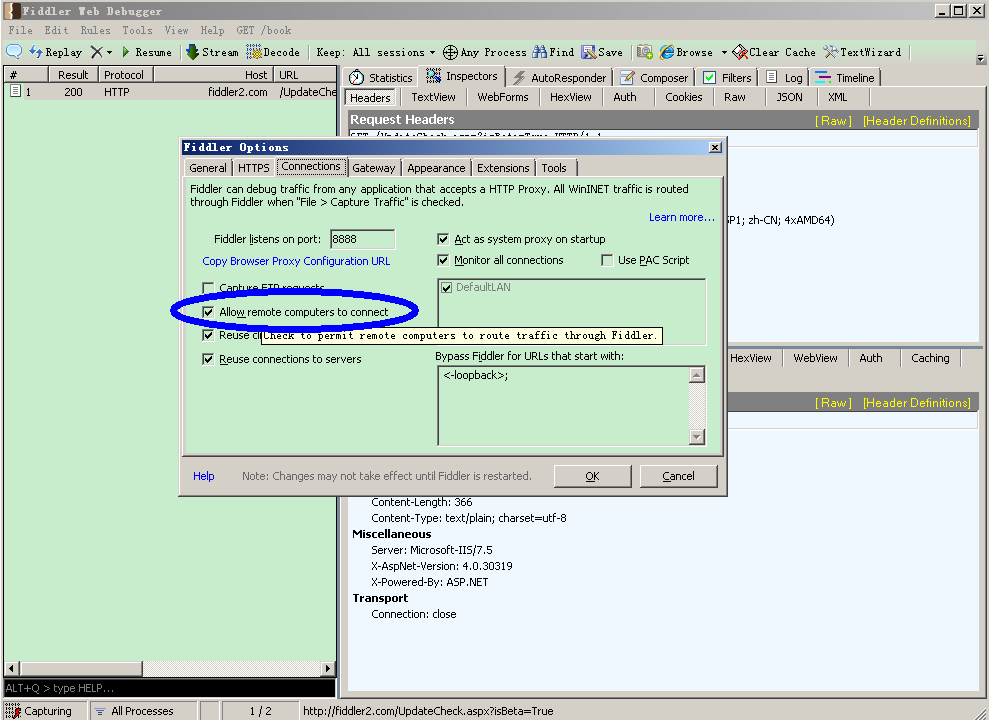Open TextWizard from the toolbar
This screenshot has width=989, height=720.
(x=862, y=52)
